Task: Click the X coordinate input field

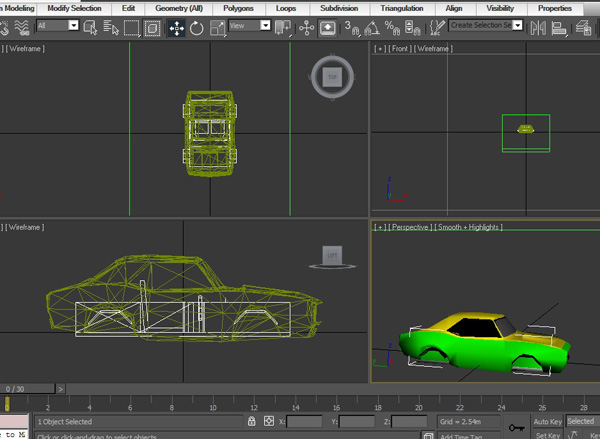Action: [305, 422]
